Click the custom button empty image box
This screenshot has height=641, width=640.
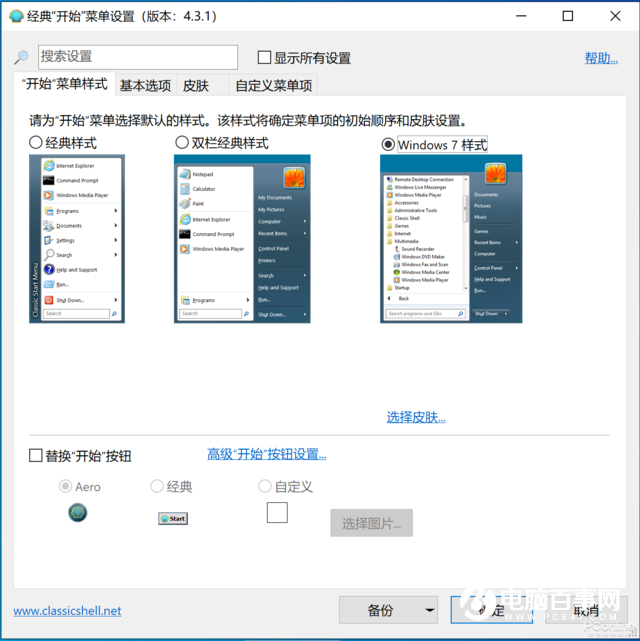coord(277,513)
